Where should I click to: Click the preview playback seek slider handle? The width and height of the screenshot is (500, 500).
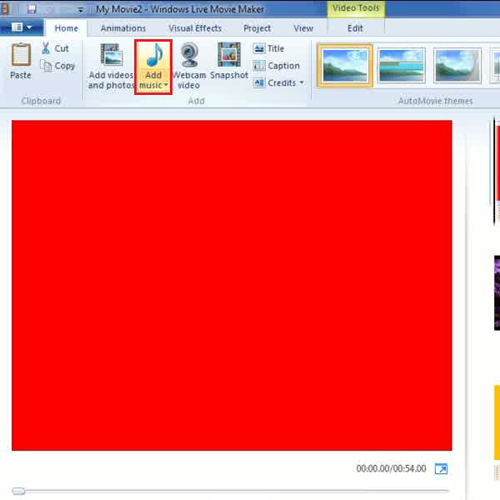coord(18,491)
